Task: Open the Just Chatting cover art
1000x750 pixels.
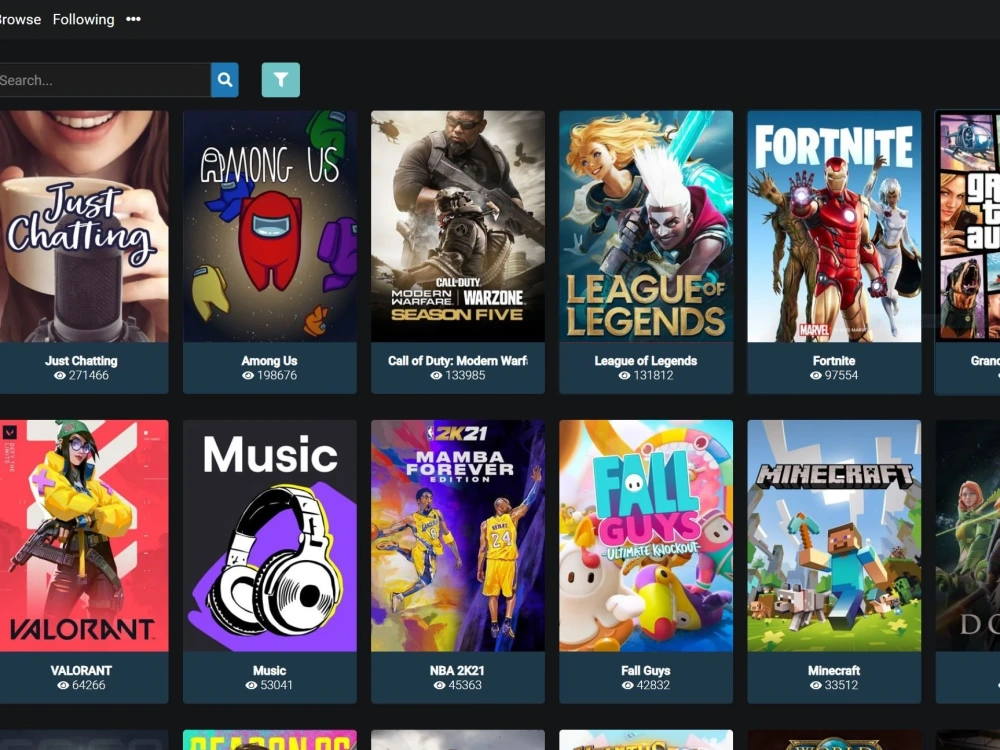Action: click(x=84, y=226)
